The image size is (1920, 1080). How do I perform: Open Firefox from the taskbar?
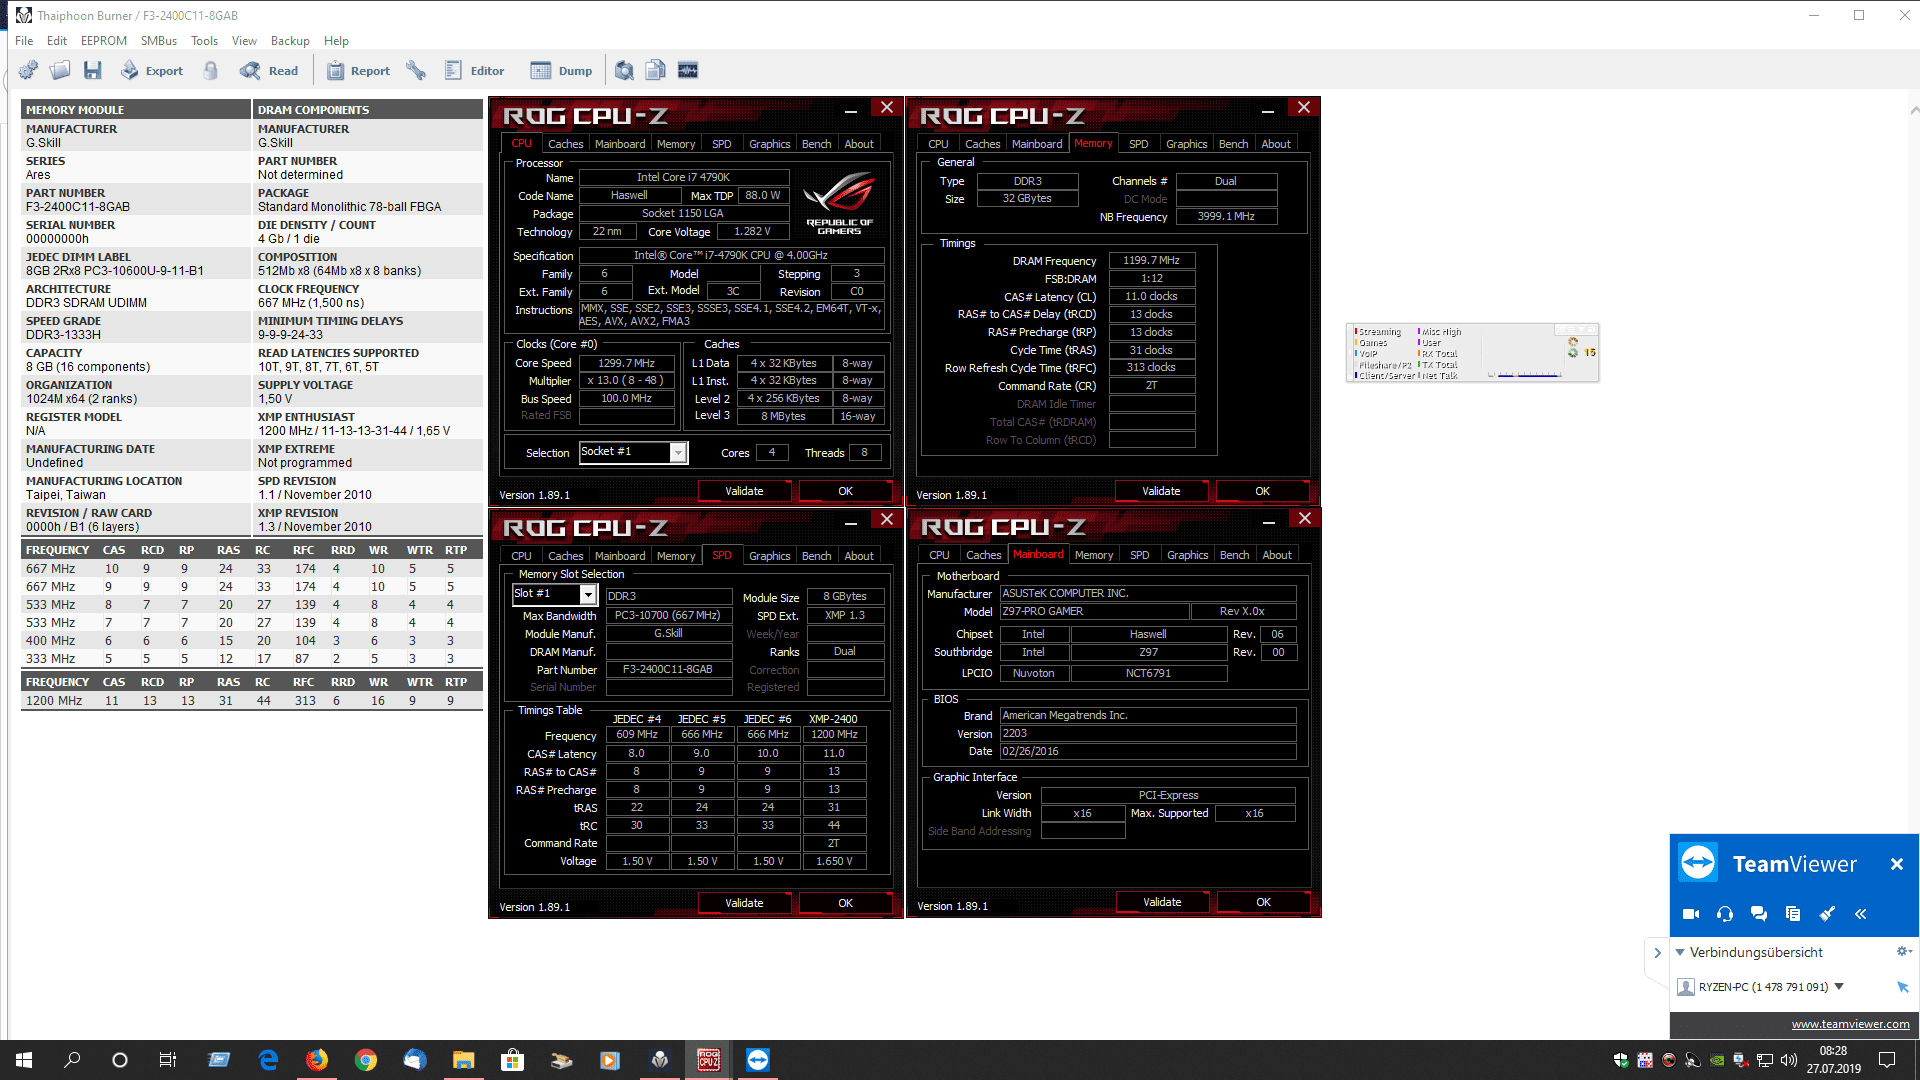tap(317, 1060)
